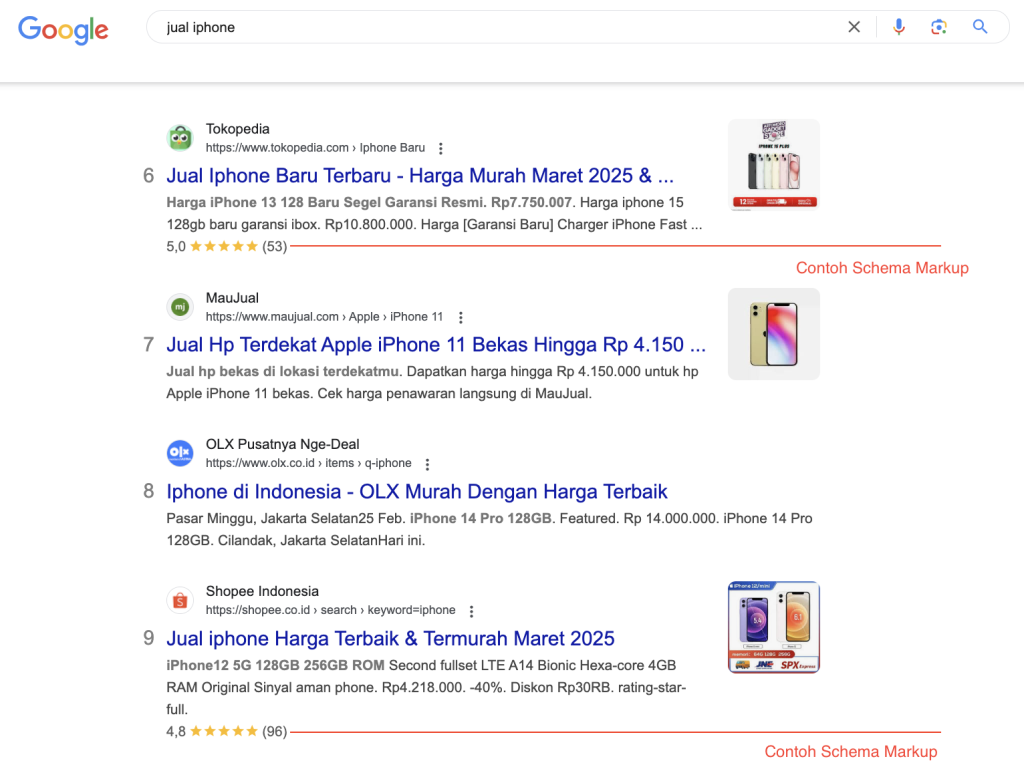This screenshot has width=1024, height=775.
Task: Open 'Jual iphone Harga Terbaik & Termurah' link
Action: (391, 639)
